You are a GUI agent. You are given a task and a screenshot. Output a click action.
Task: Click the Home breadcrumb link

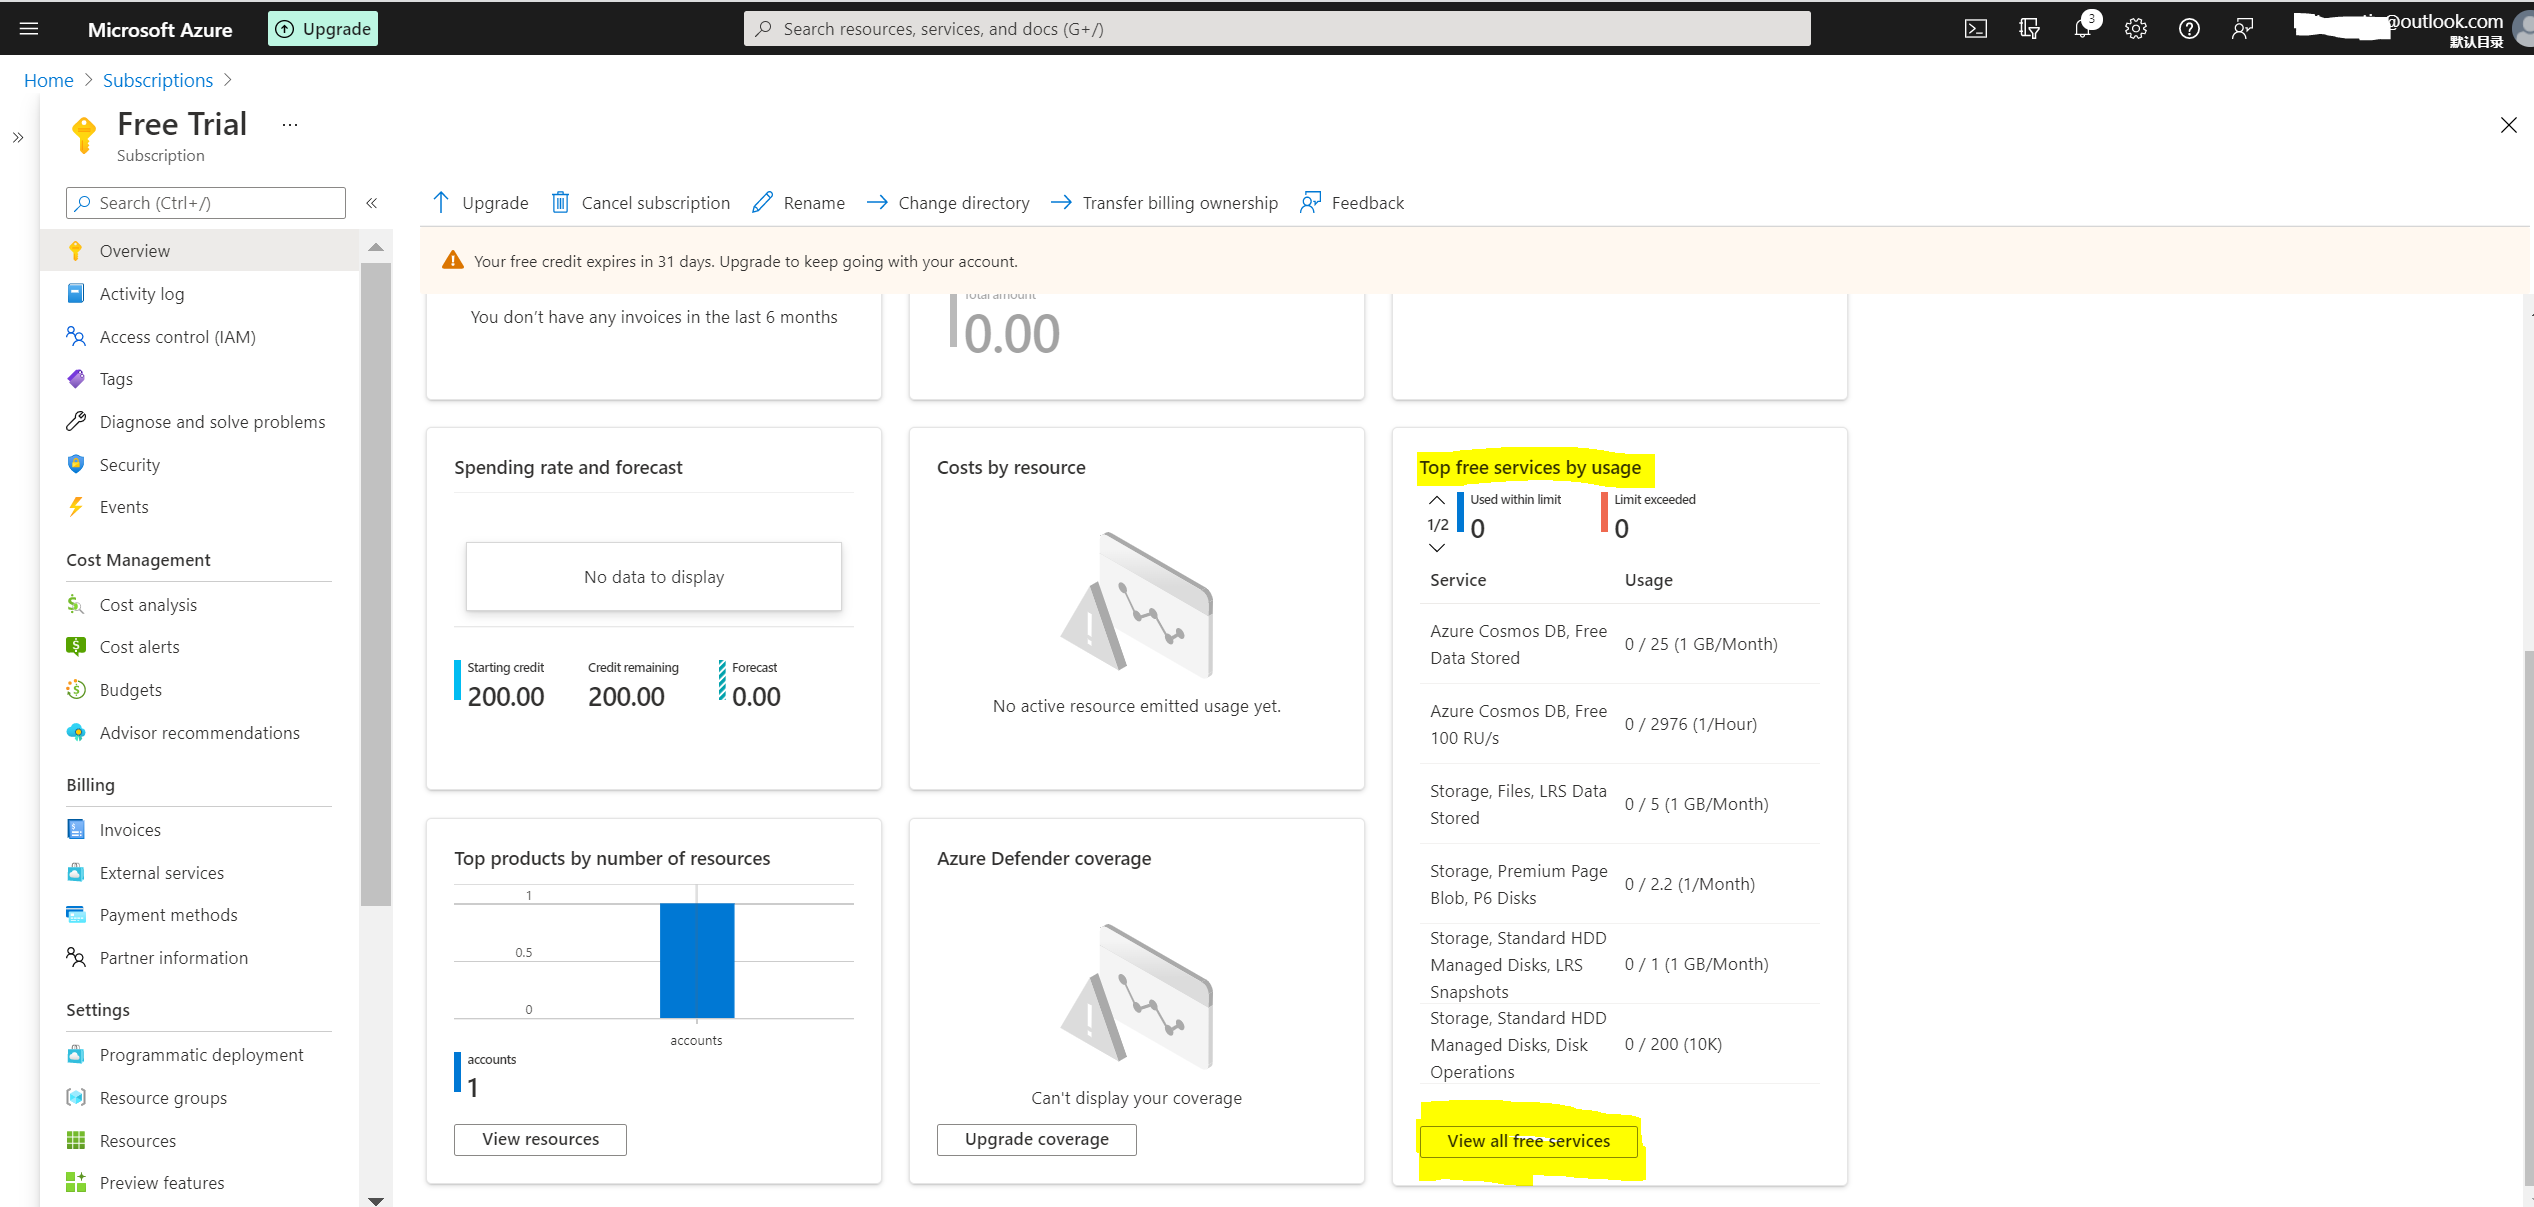(x=49, y=80)
